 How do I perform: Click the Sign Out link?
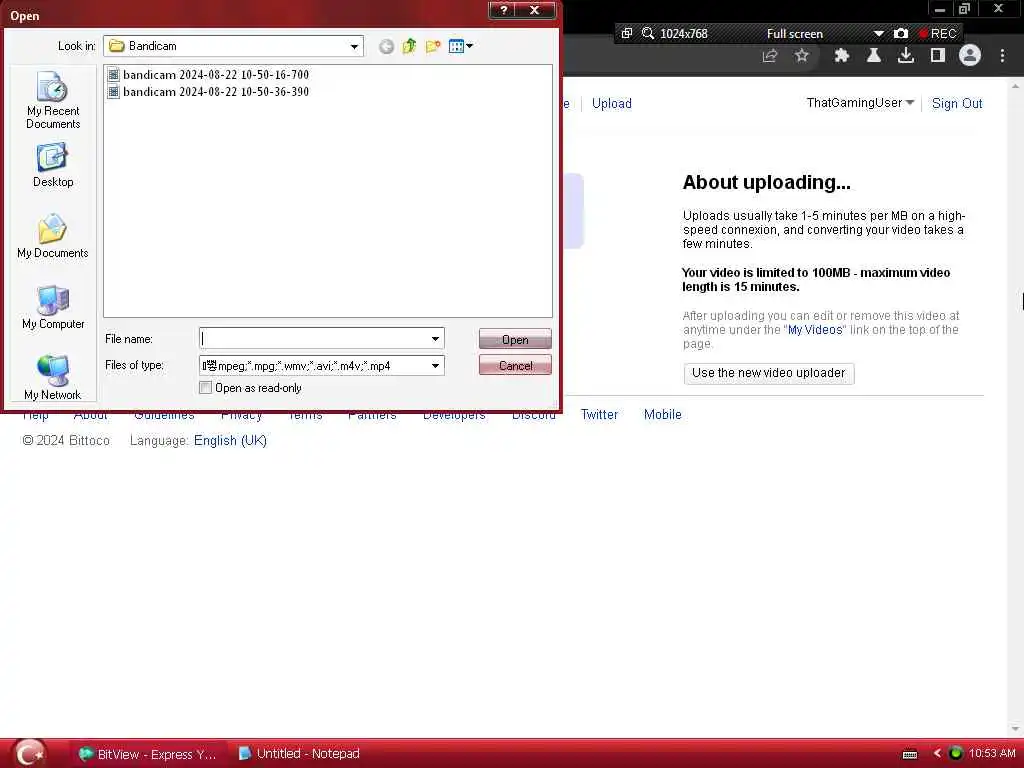click(957, 103)
